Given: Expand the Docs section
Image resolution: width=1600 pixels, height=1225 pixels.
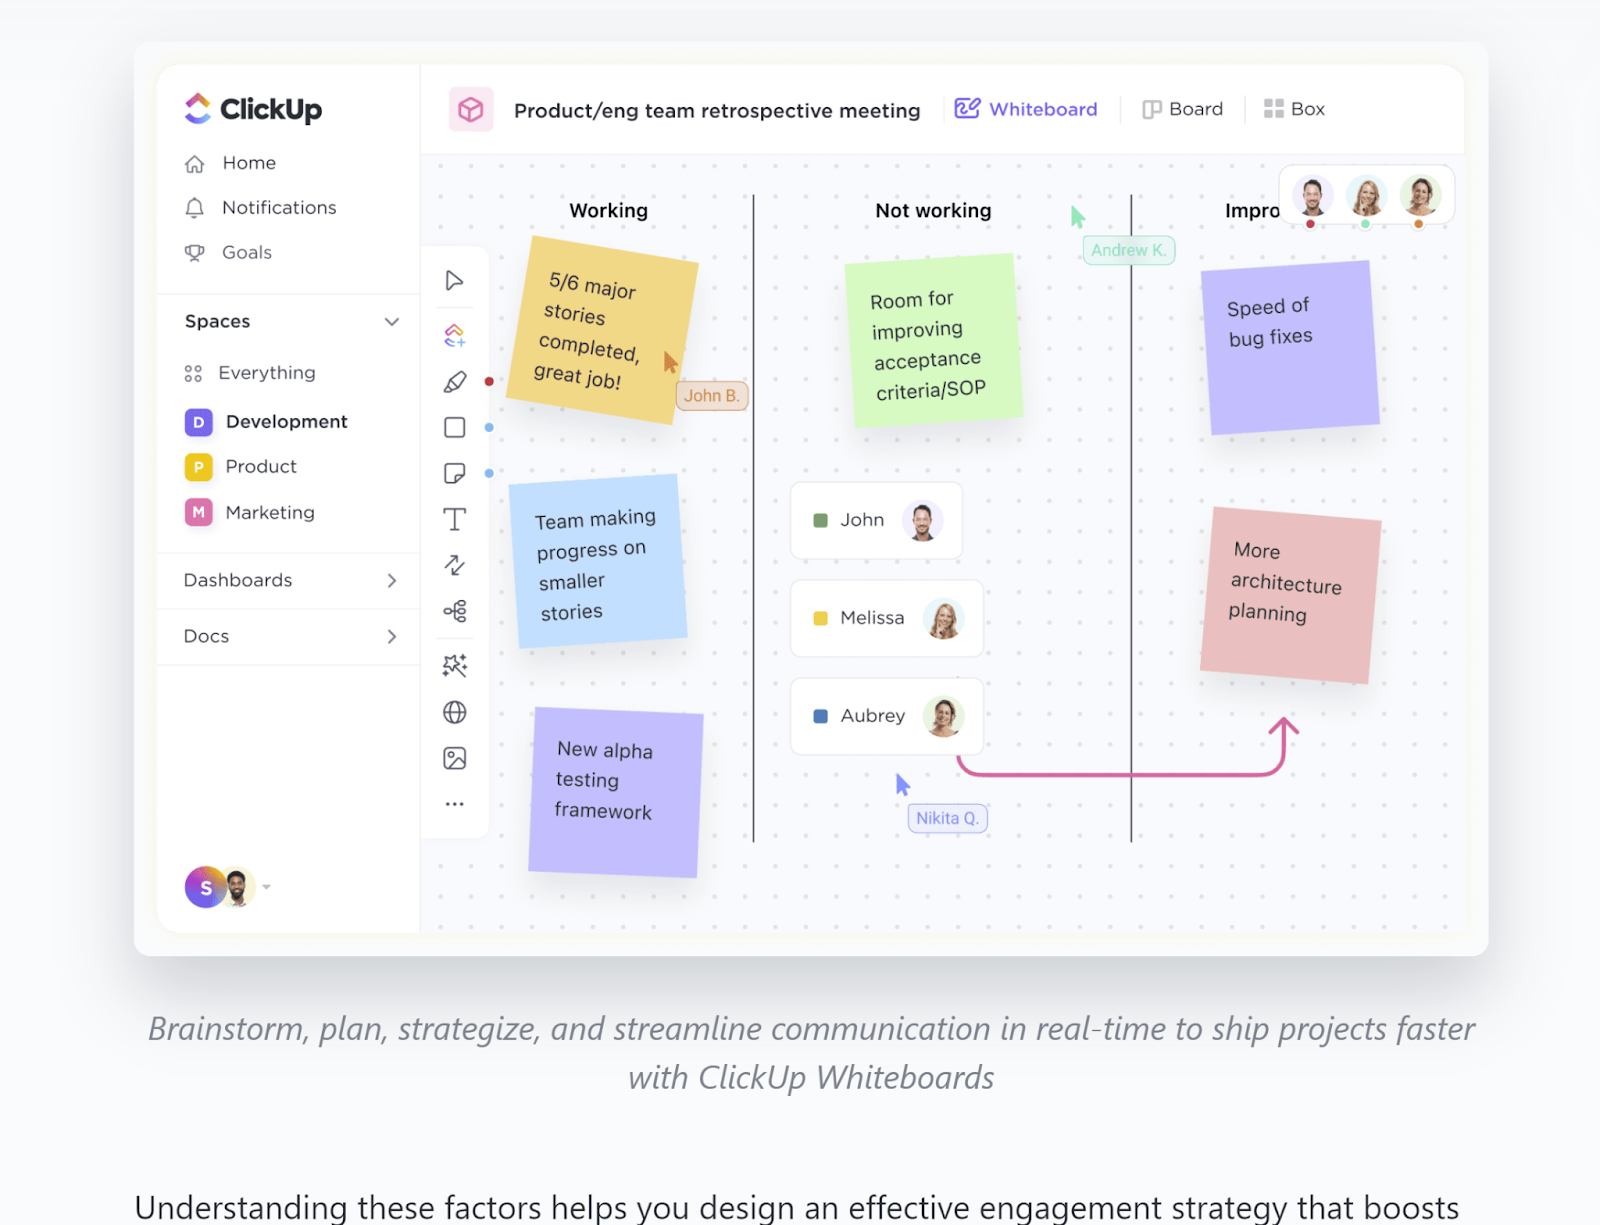Looking at the screenshot, I should (x=392, y=637).
